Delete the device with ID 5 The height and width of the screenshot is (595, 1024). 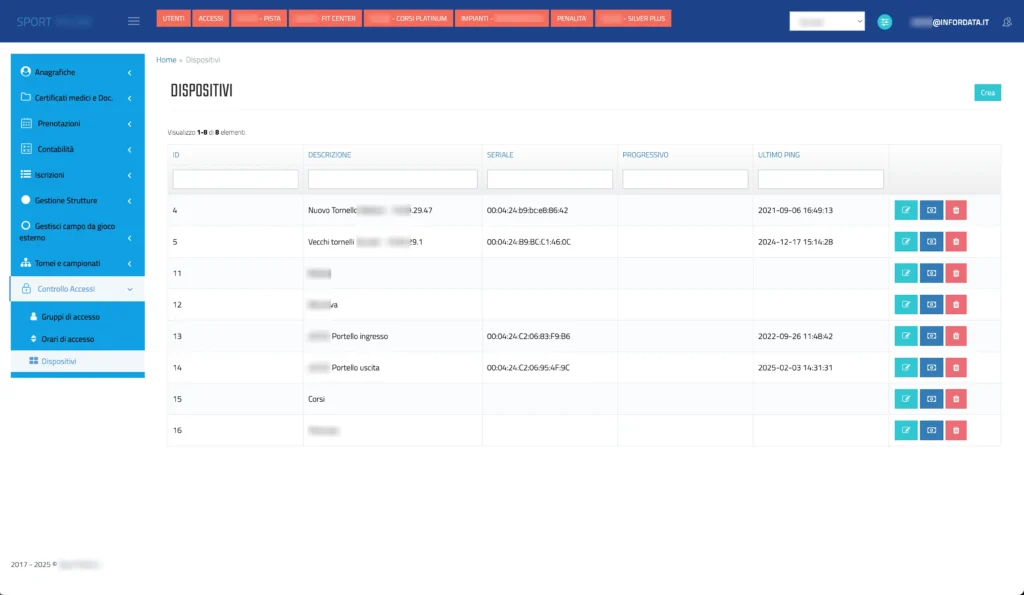(956, 242)
